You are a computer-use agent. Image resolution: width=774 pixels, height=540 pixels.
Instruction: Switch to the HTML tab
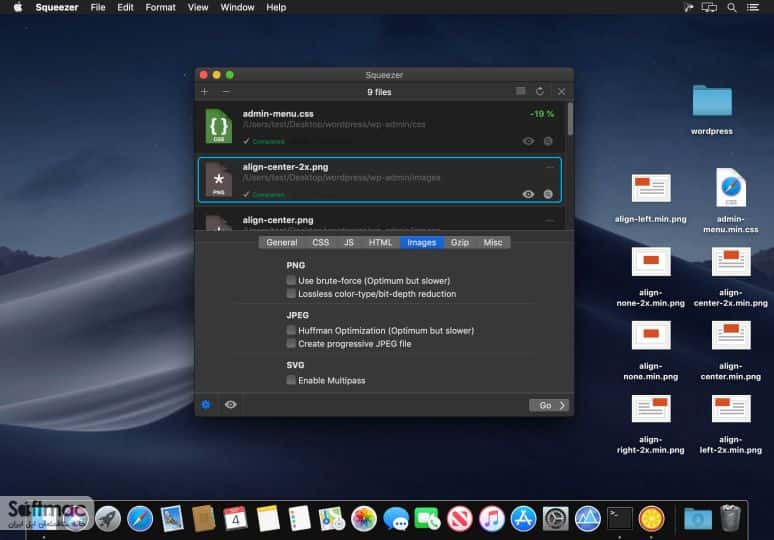[x=380, y=242]
